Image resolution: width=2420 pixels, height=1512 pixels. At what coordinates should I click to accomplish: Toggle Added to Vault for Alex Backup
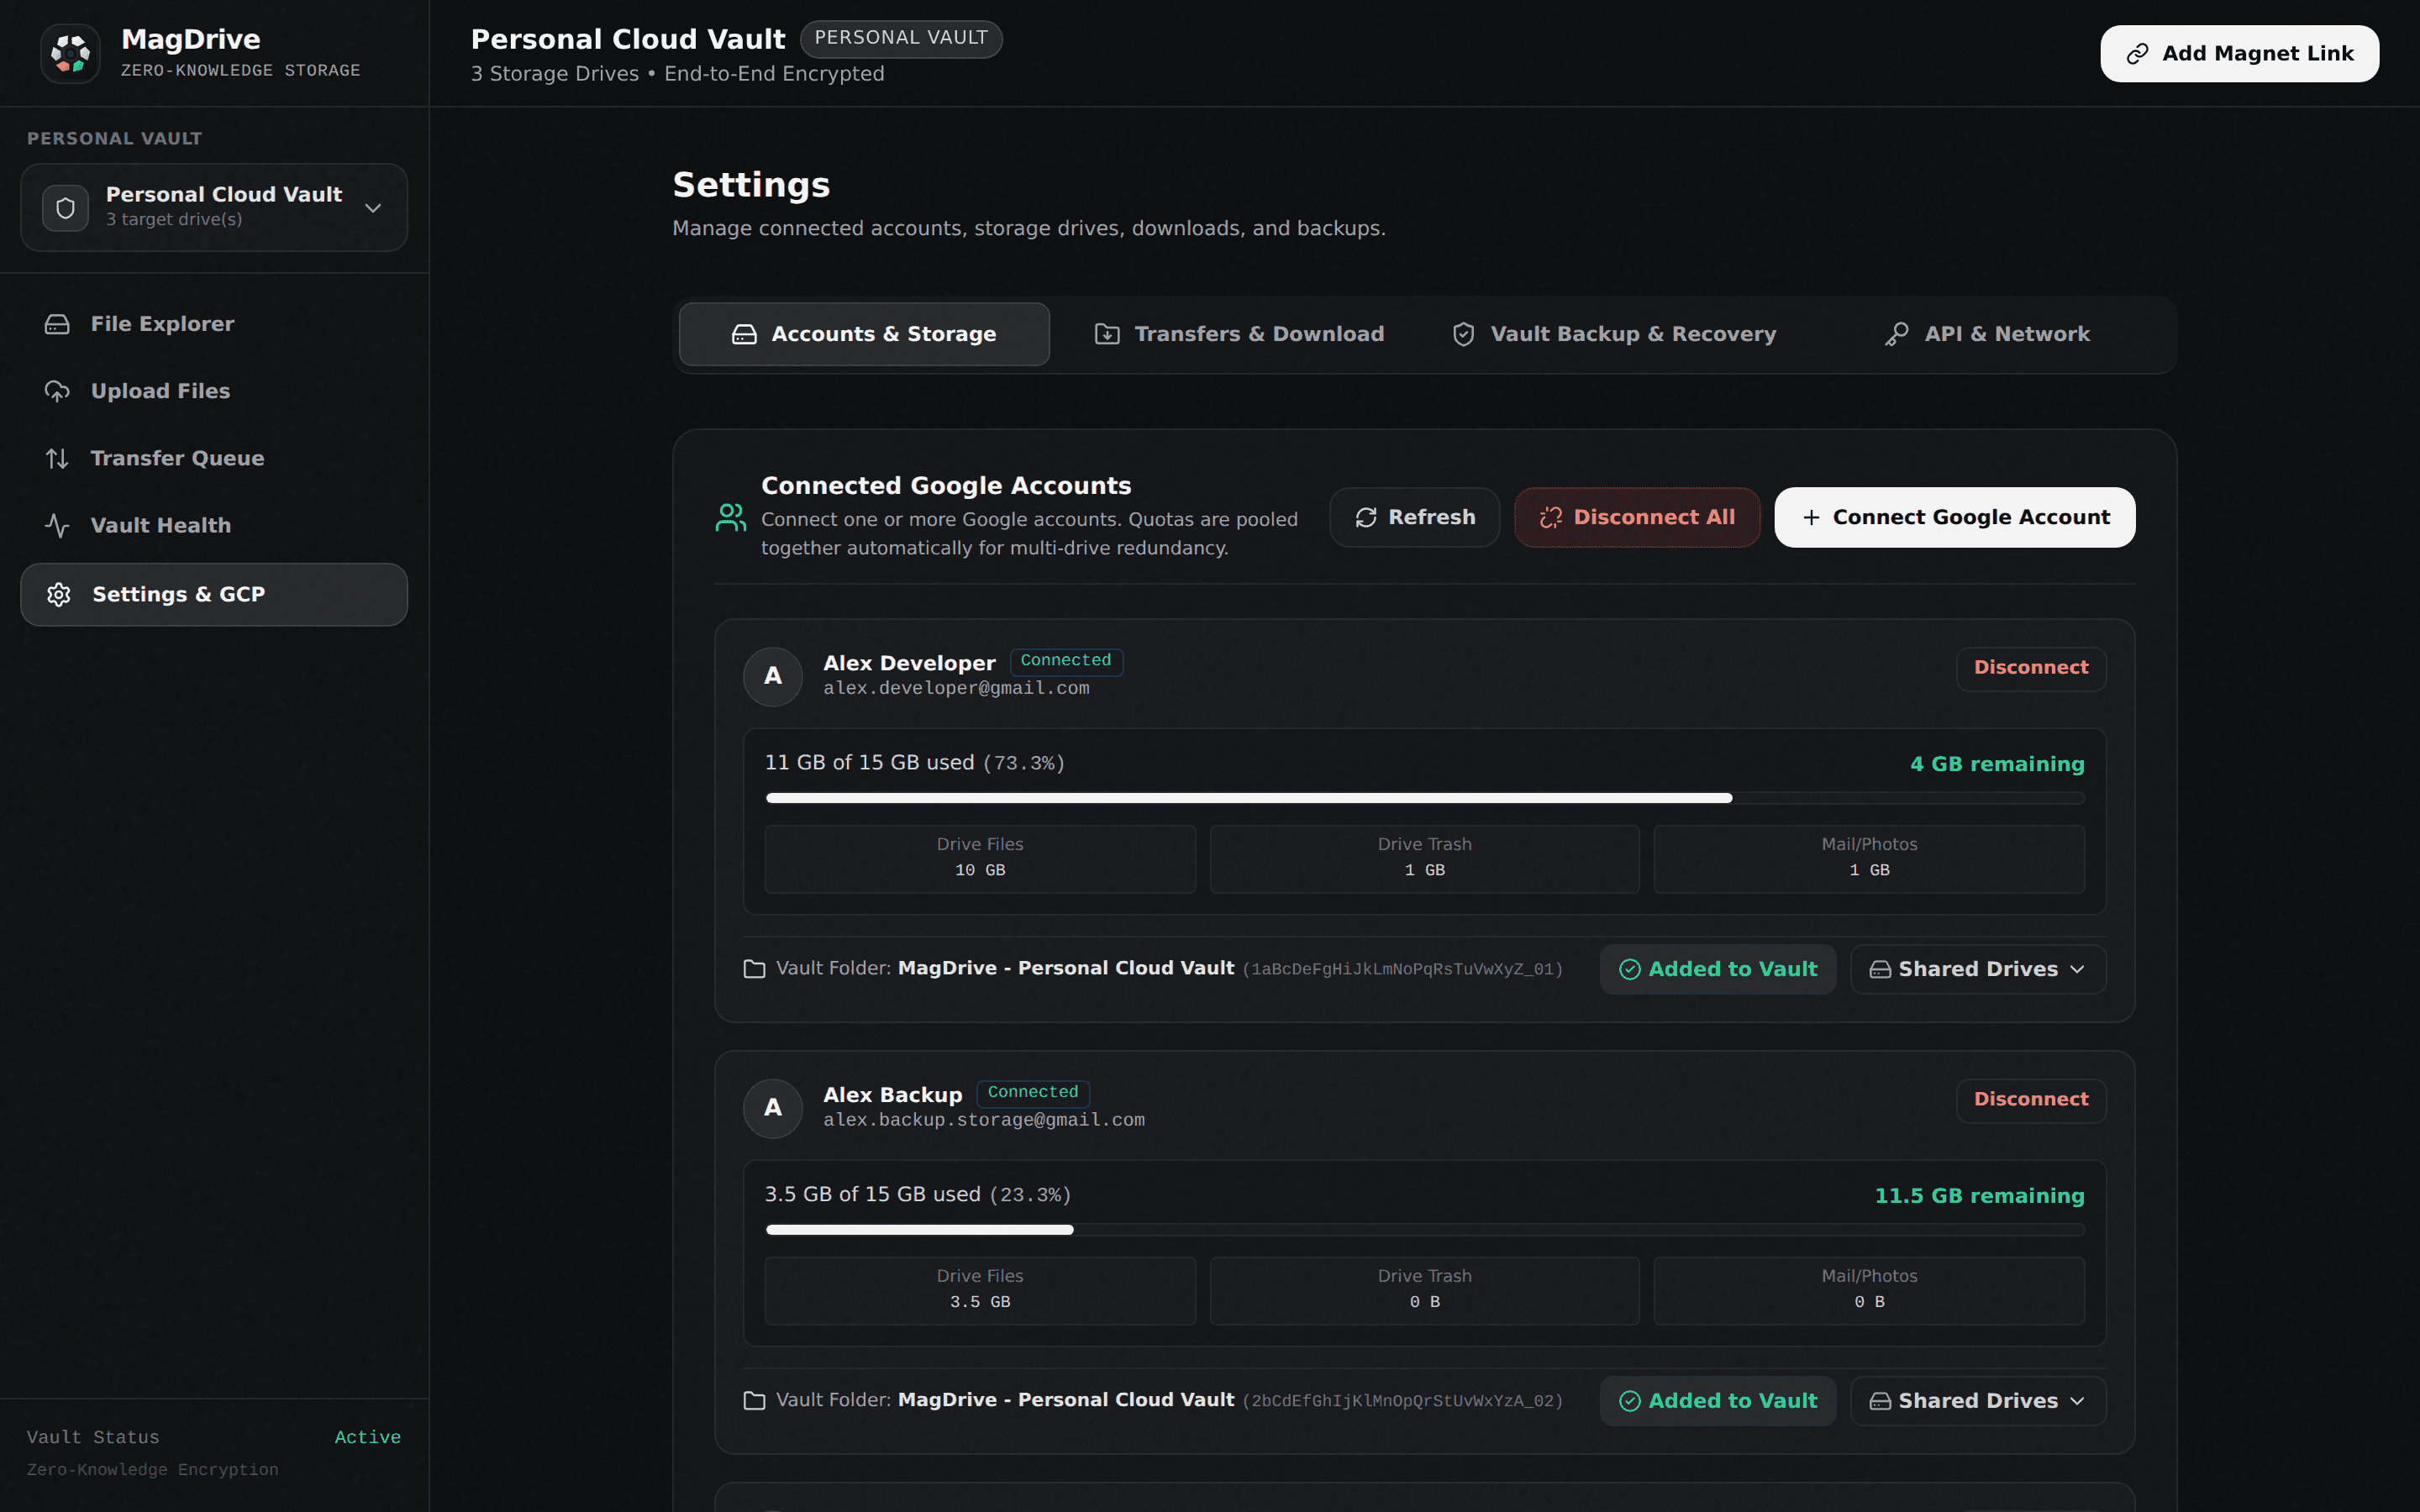[1717, 1401]
